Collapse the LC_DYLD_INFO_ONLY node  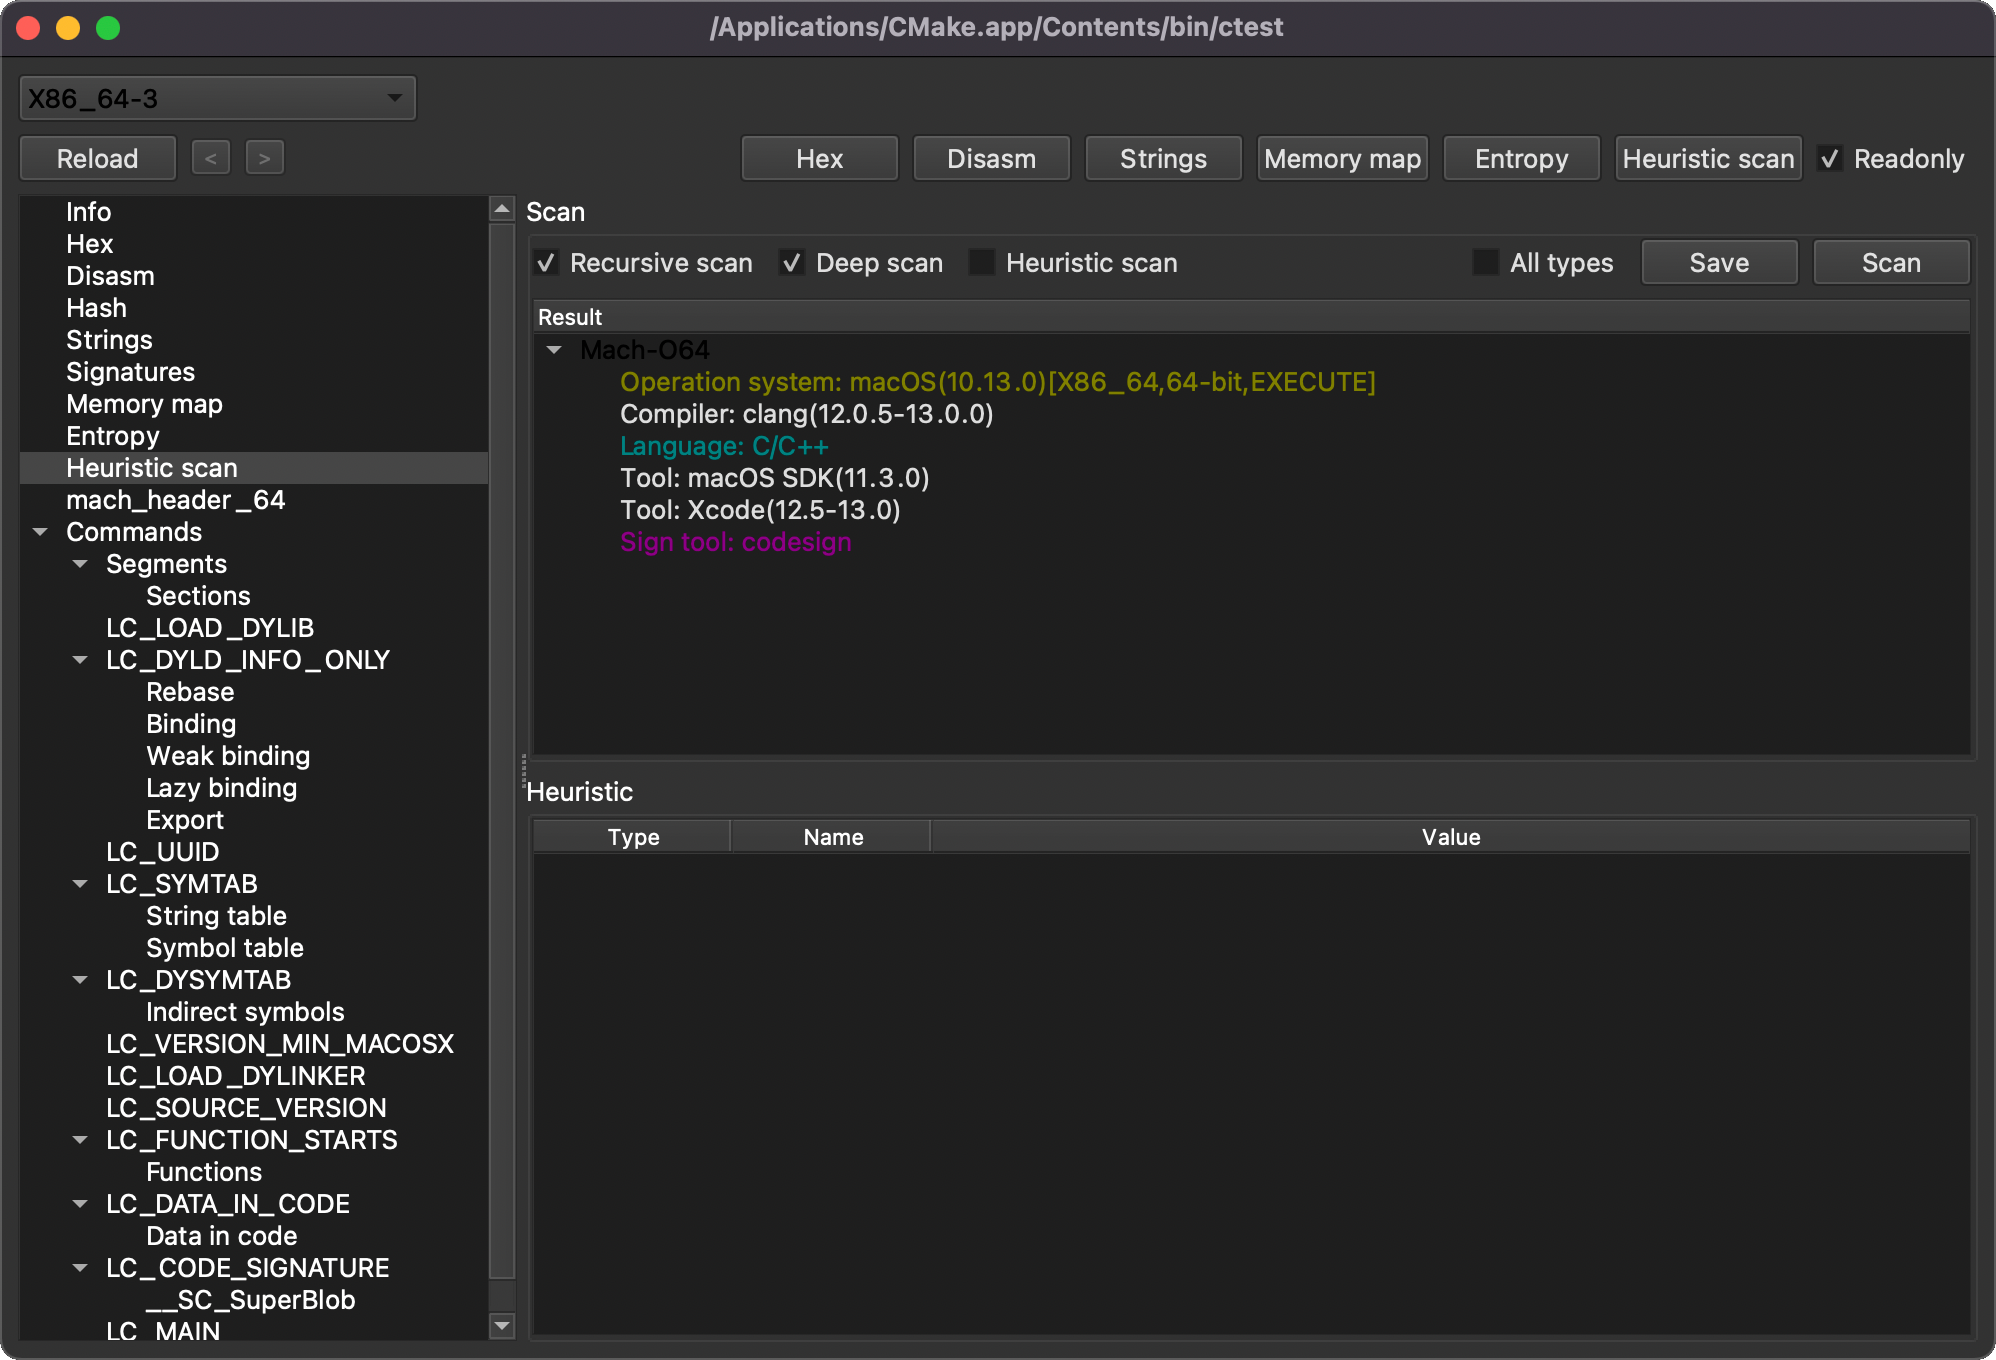[x=80, y=660]
